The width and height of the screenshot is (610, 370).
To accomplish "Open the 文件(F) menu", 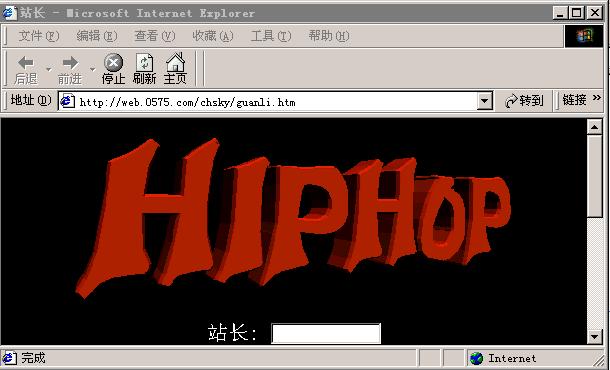I will (x=39, y=36).
